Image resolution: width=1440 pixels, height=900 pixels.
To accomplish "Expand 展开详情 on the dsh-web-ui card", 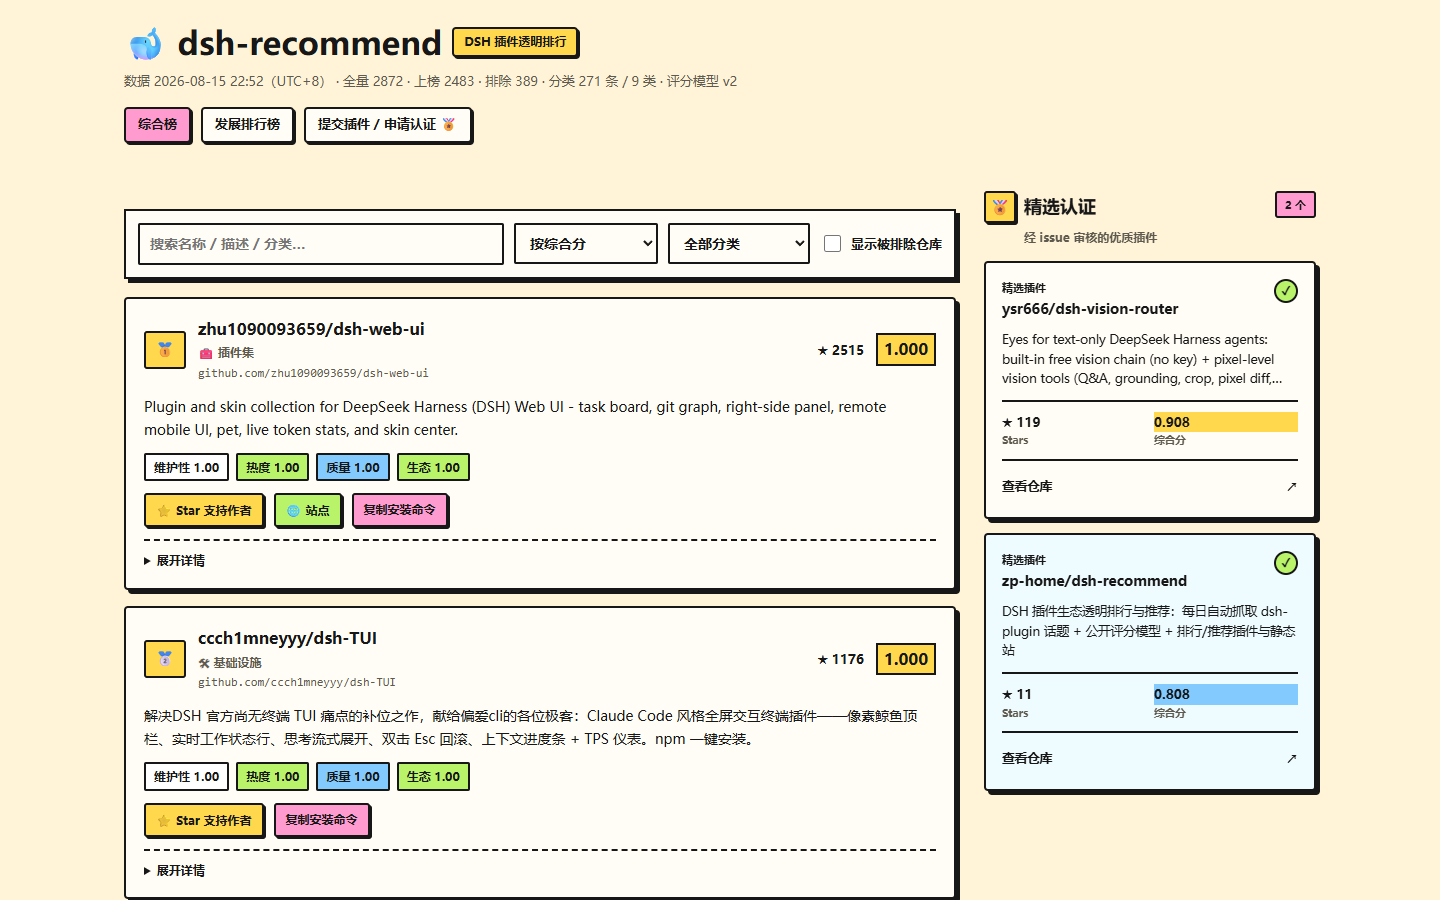I will [x=175, y=561].
